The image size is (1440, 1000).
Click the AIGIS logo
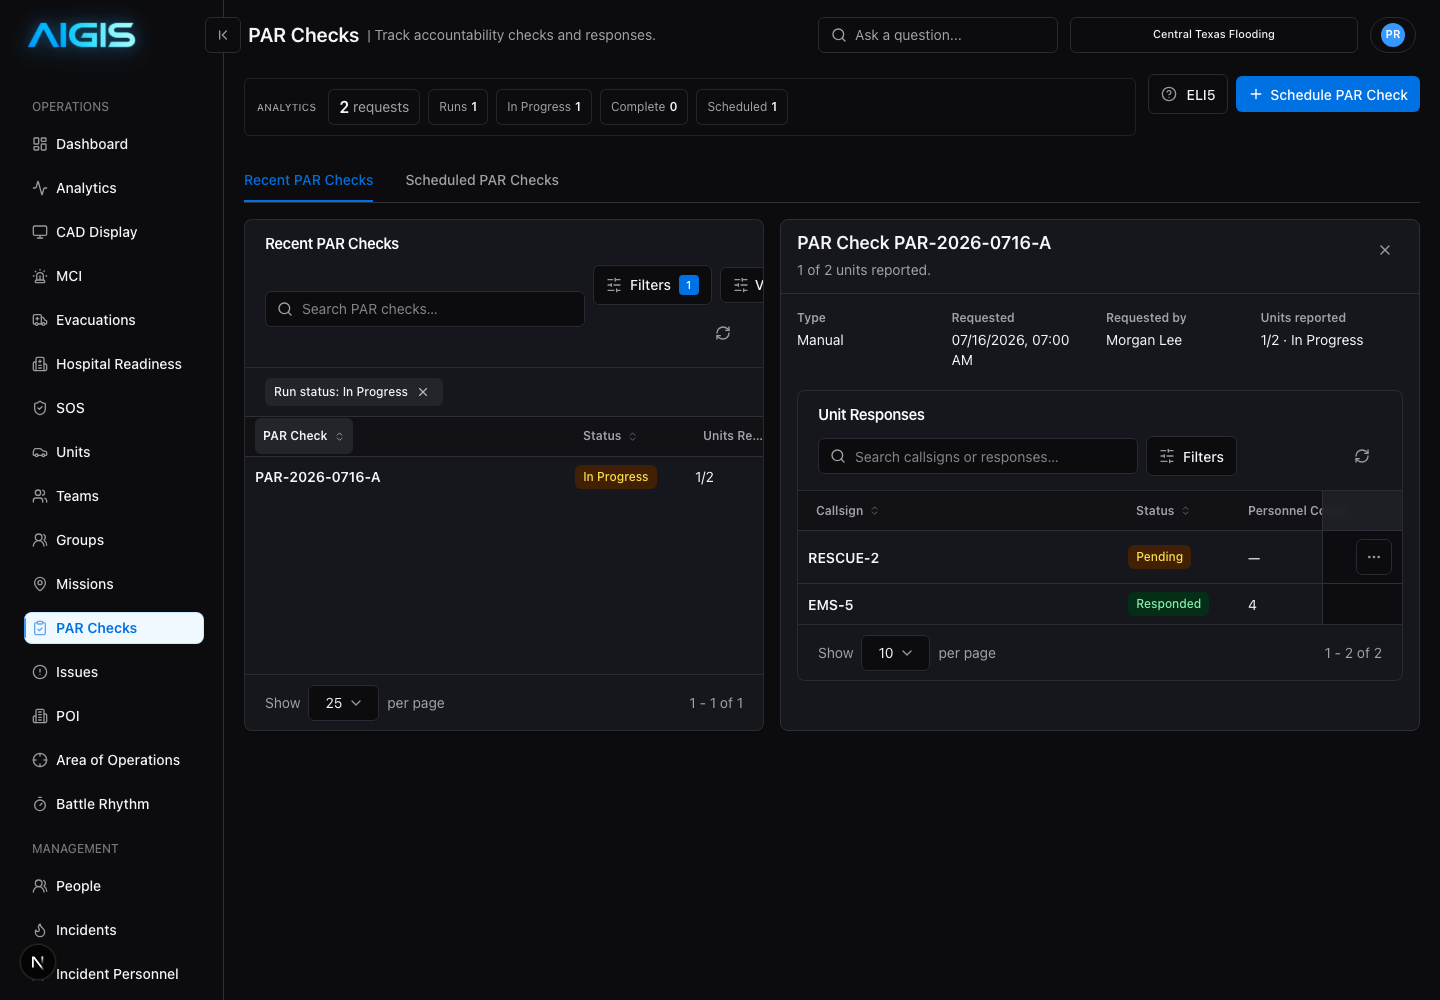[82, 36]
